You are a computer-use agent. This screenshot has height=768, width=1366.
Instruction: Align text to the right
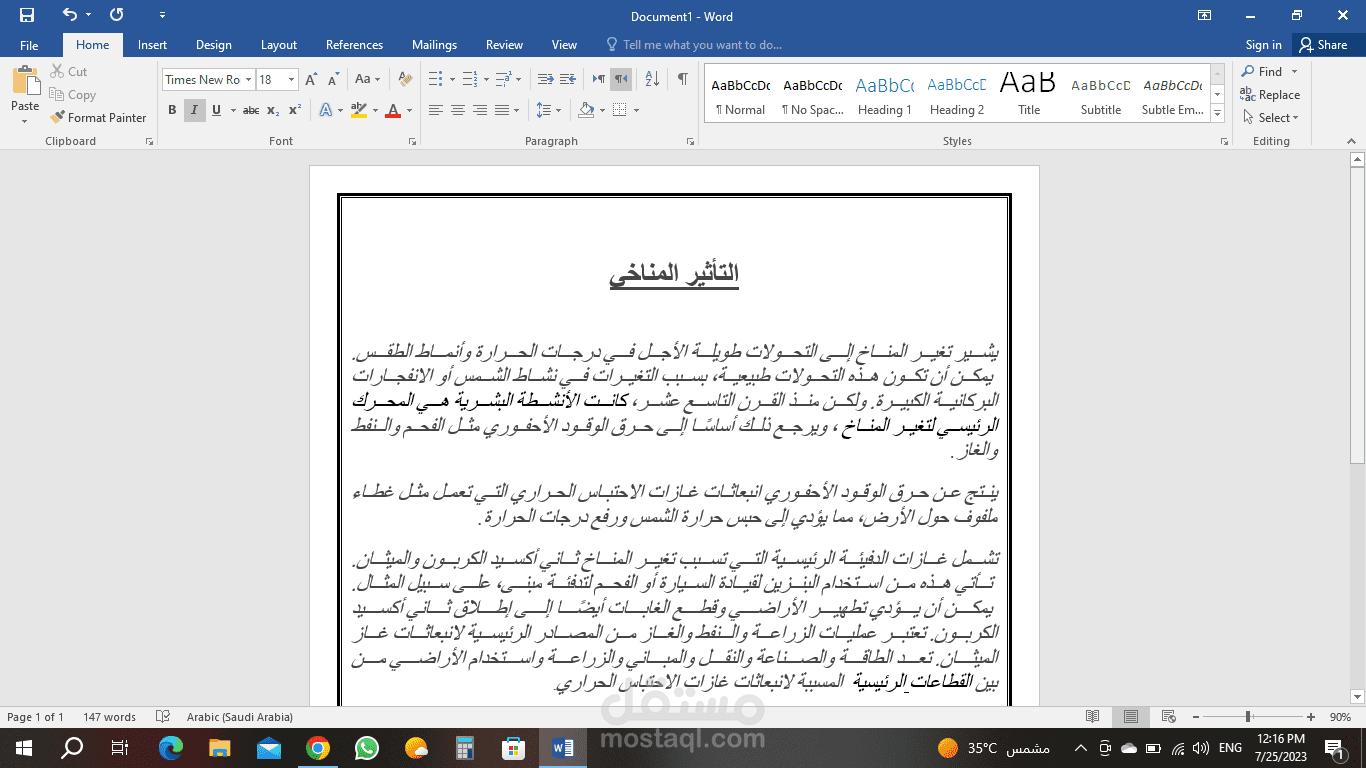(x=480, y=110)
